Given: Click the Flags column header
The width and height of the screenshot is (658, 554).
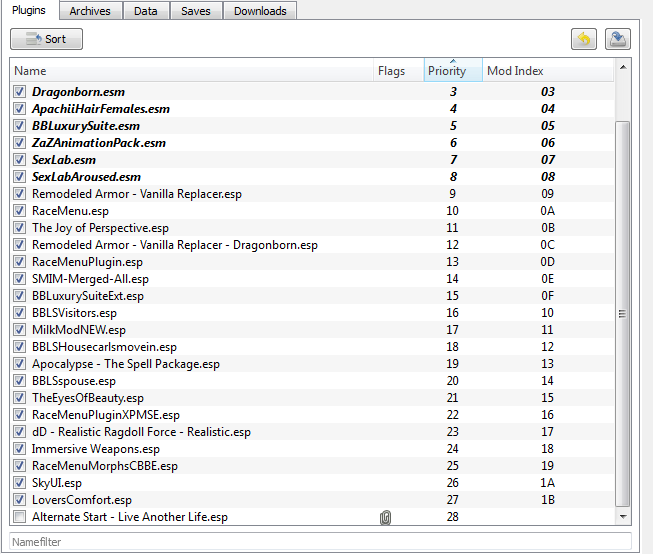Looking at the screenshot, I should [x=399, y=71].
